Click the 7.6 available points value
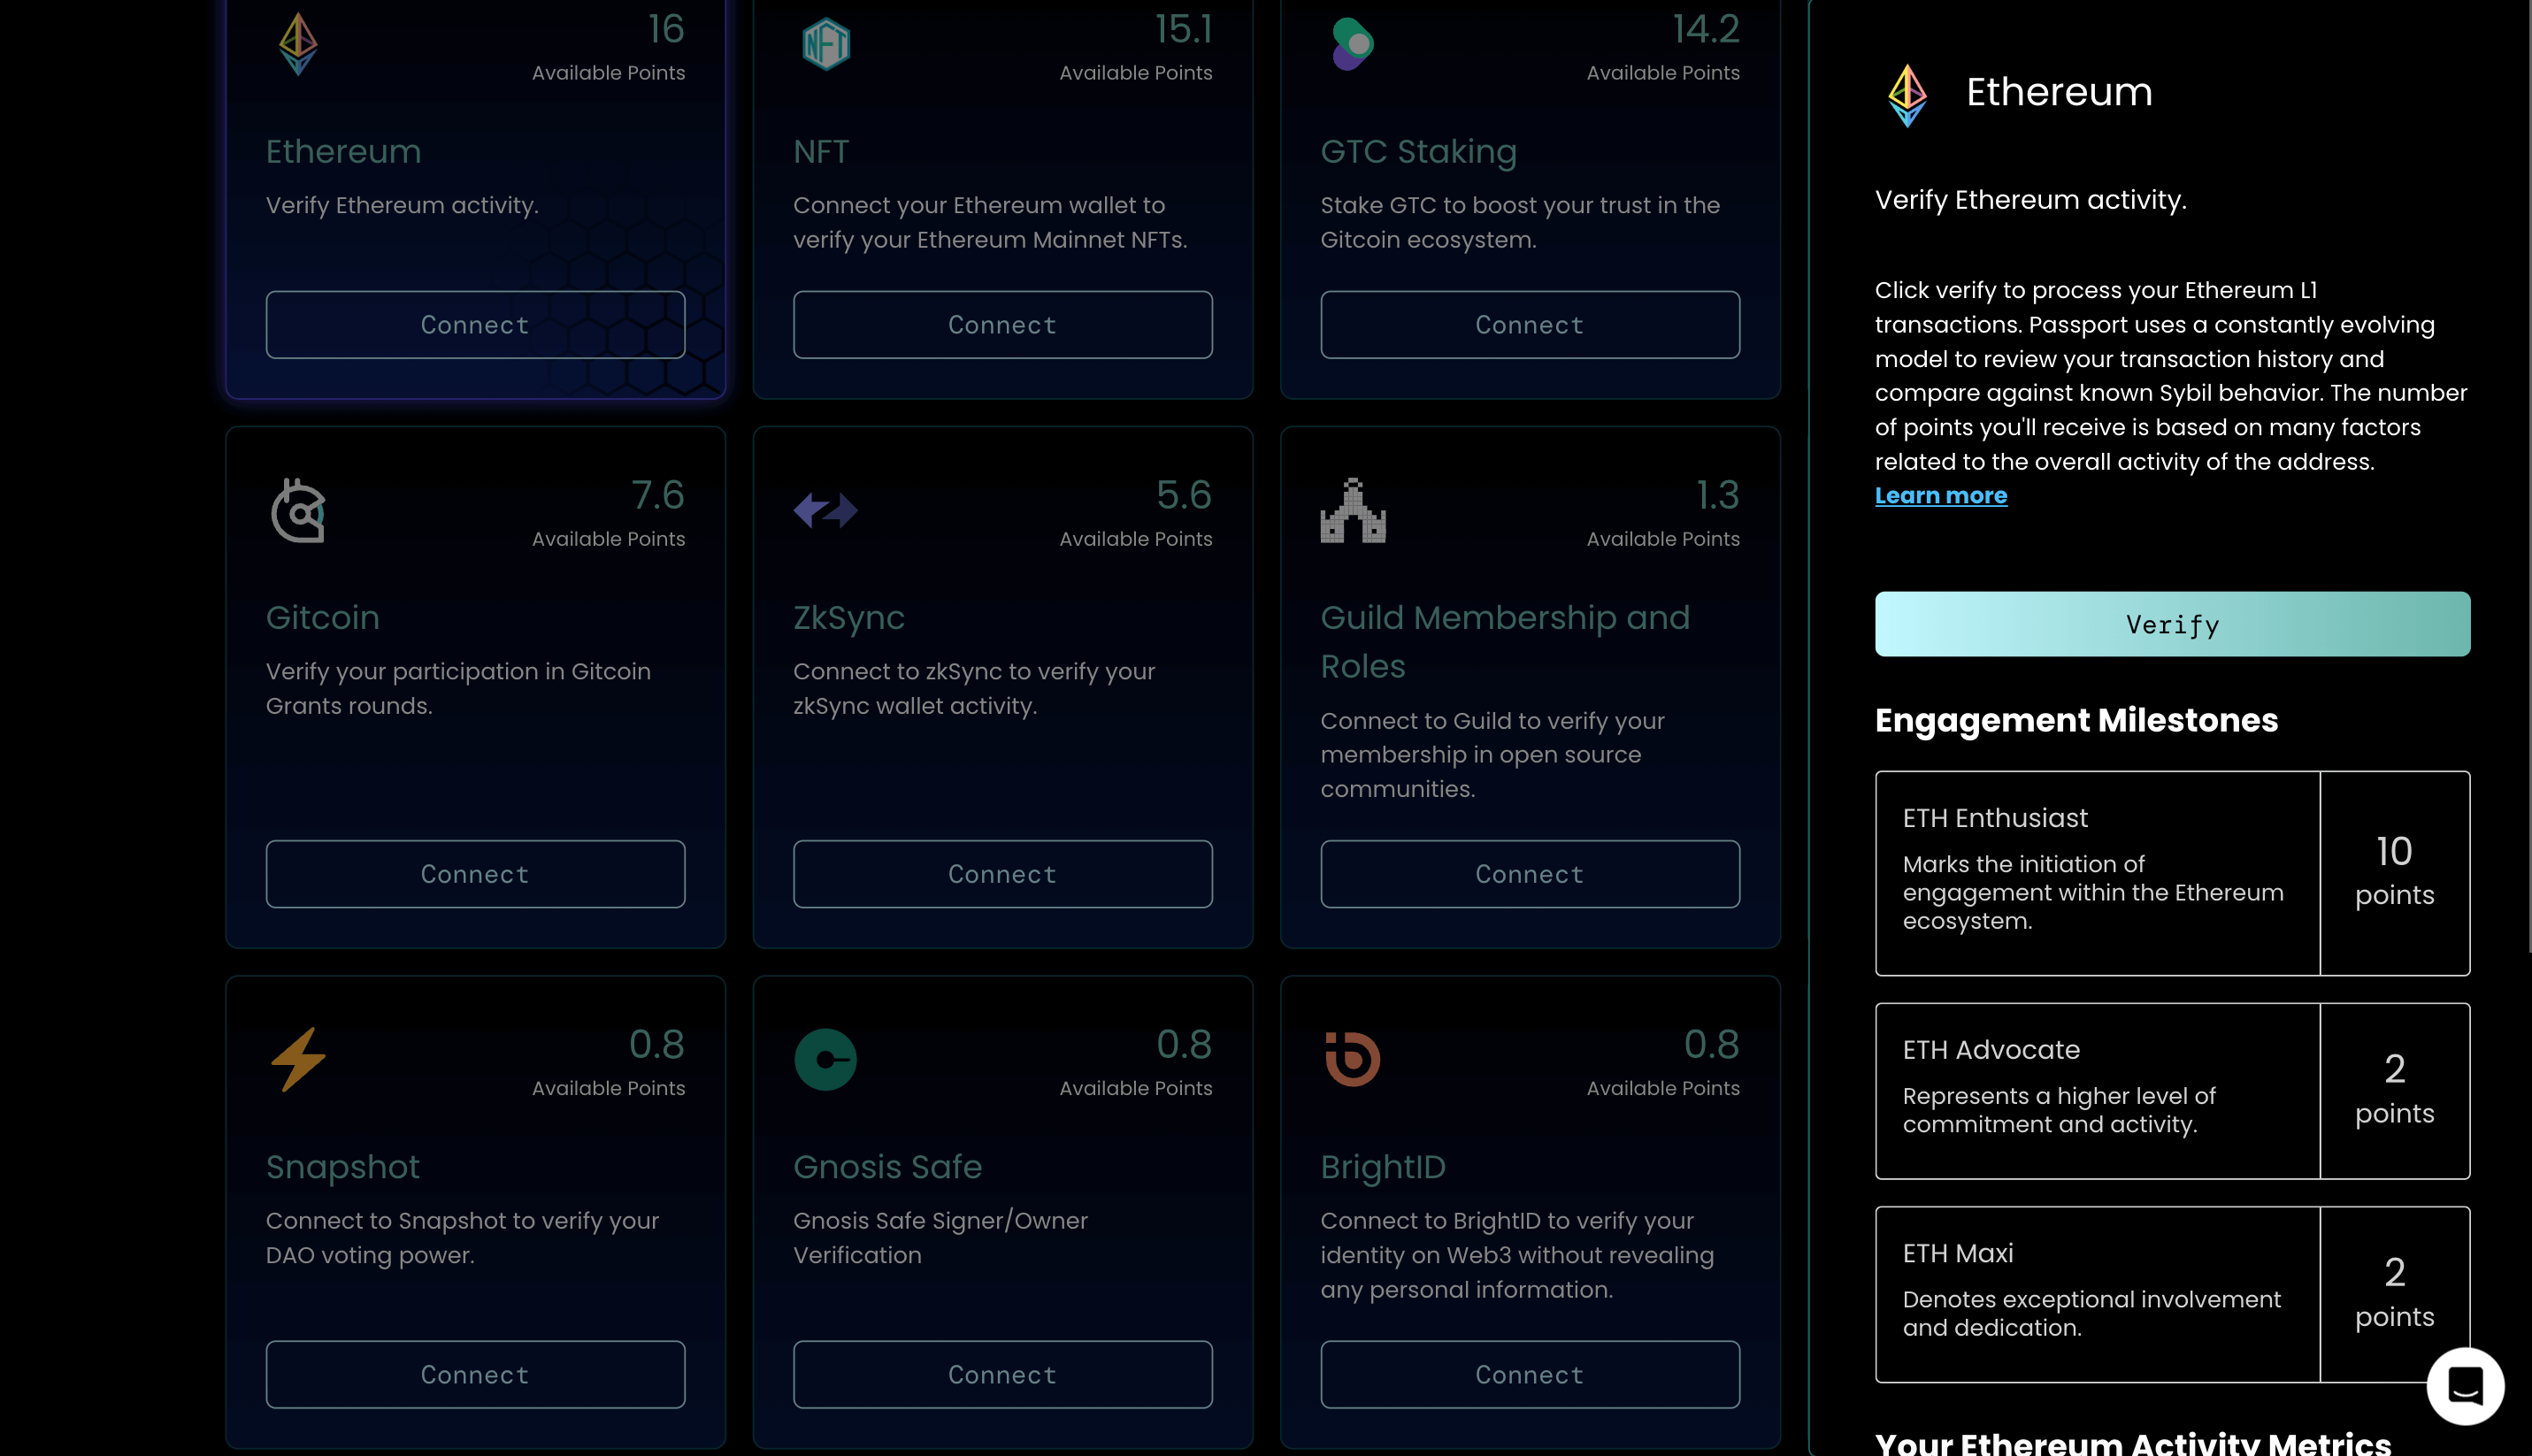The image size is (2532, 1456). [x=658, y=495]
